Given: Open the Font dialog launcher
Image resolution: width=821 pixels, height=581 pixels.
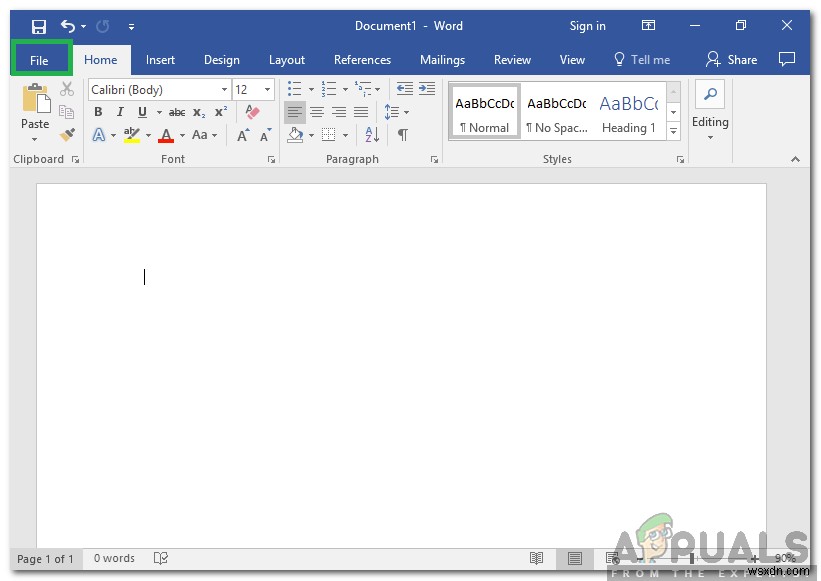Looking at the screenshot, I should pyautogui.click(x=271, y=160).
